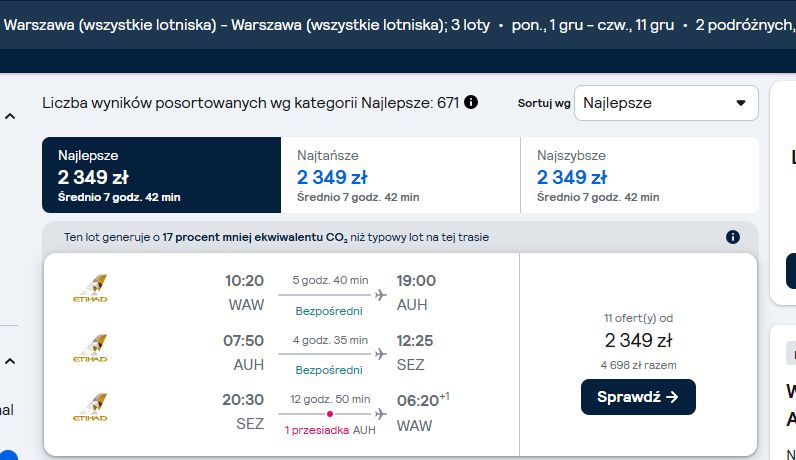
Task: Select the Najtańsze tab
Action: pos(401,175)
